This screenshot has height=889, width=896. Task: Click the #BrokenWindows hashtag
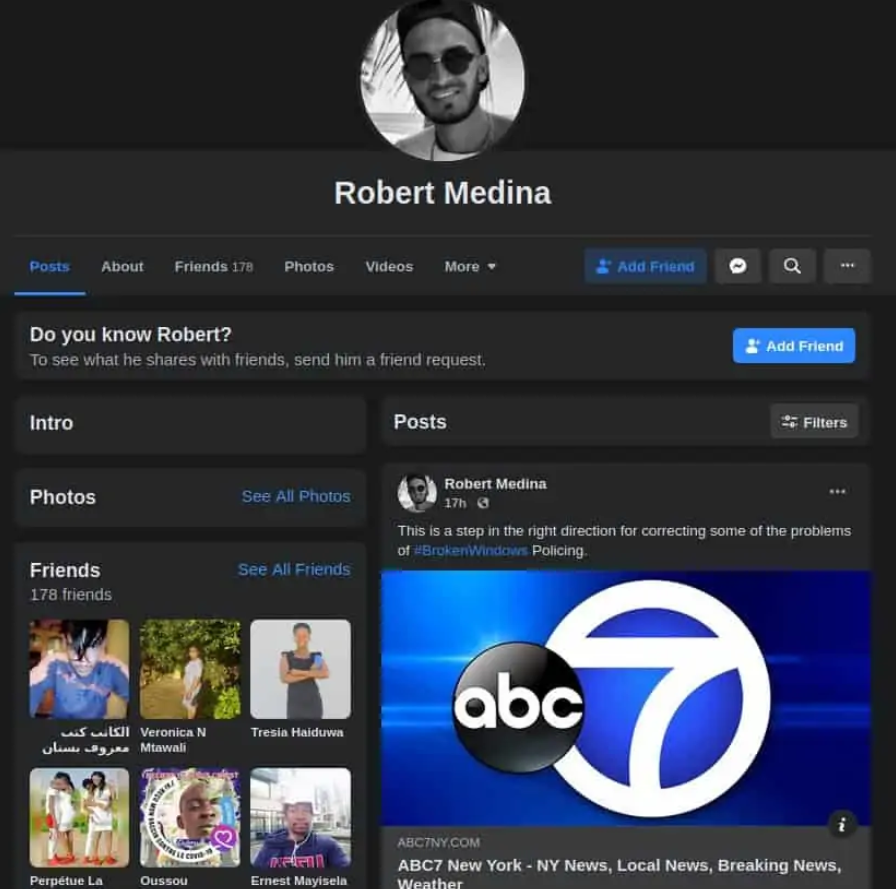pos(470,550)
